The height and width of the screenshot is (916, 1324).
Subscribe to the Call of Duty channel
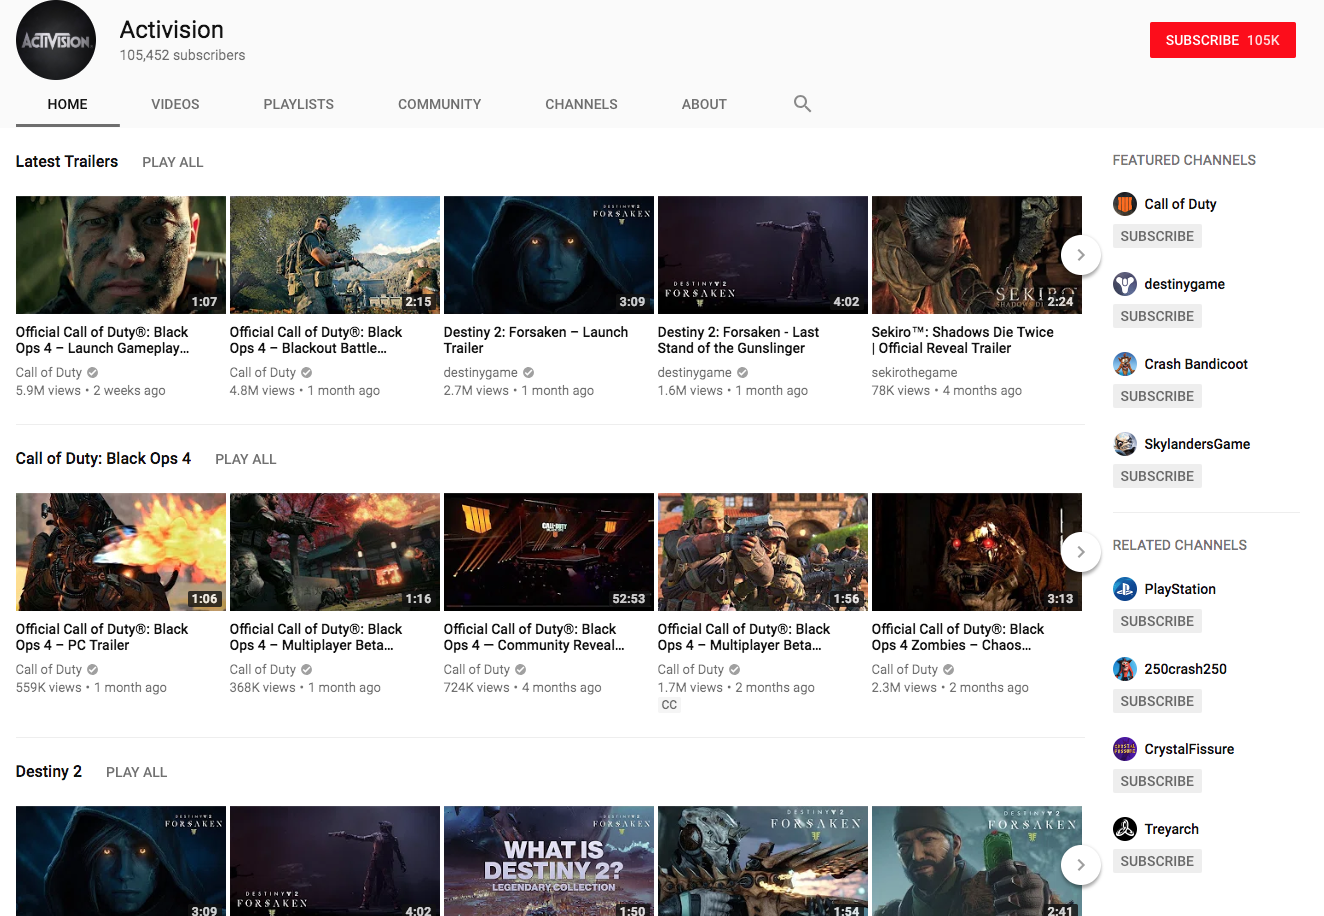point(1157,236)
